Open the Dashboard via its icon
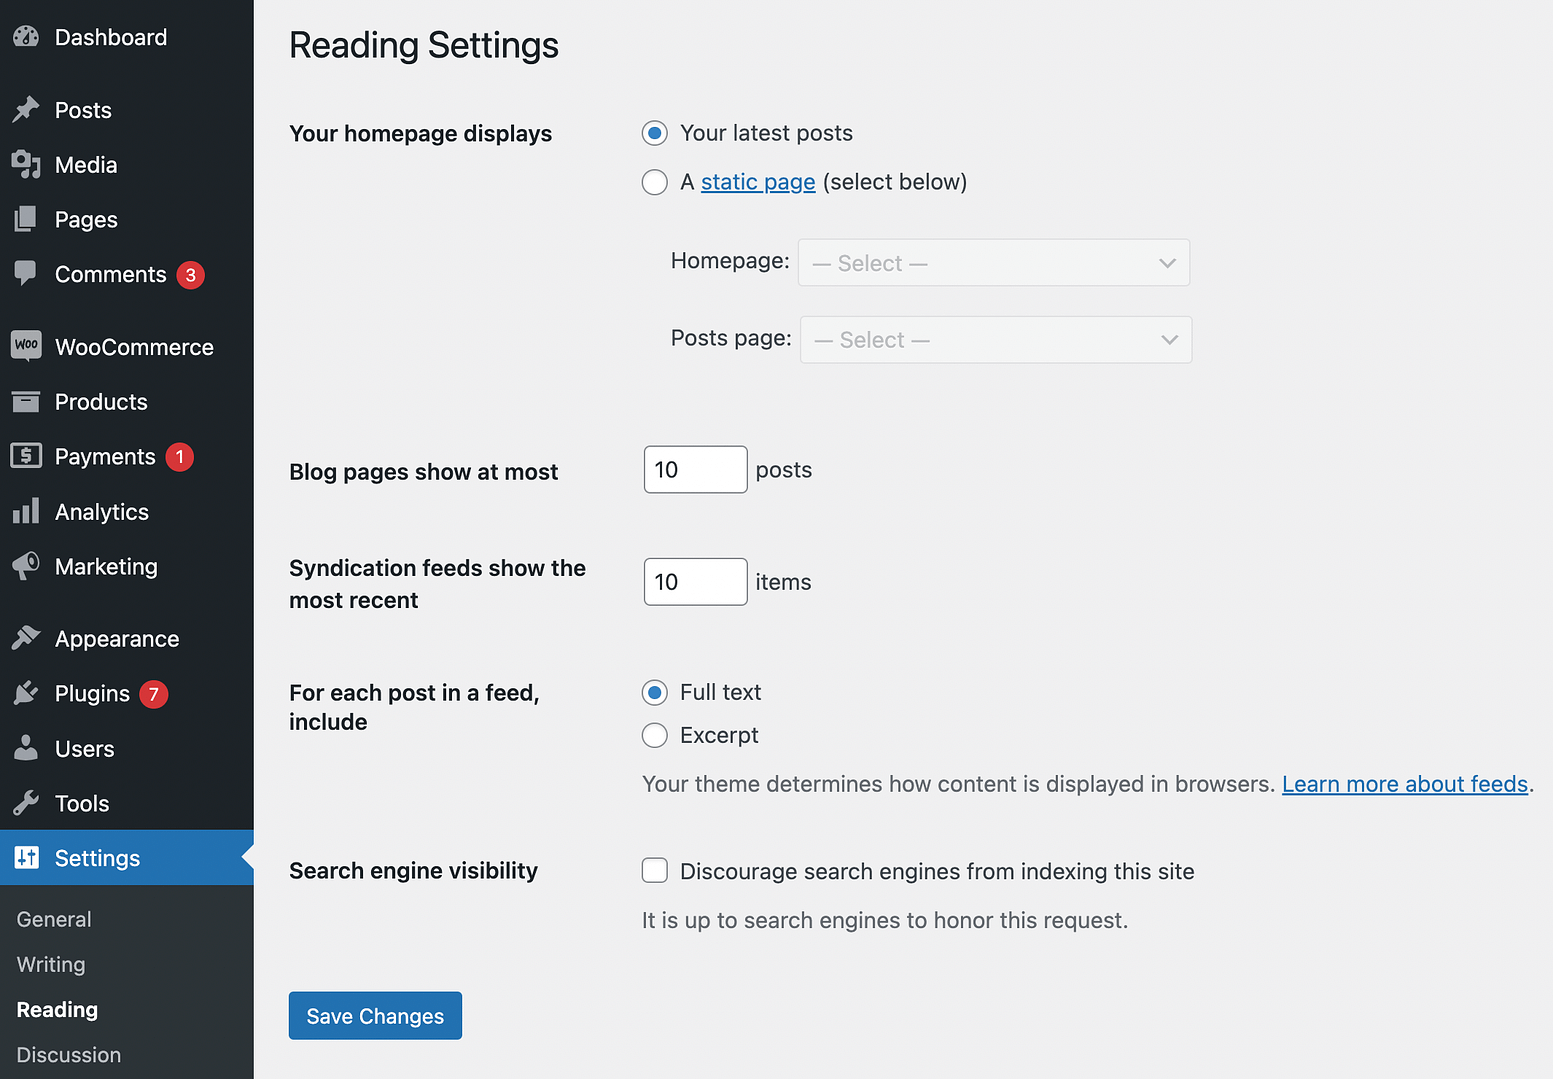Viewport: 1553px width, 1079px height. coord(25,36)
